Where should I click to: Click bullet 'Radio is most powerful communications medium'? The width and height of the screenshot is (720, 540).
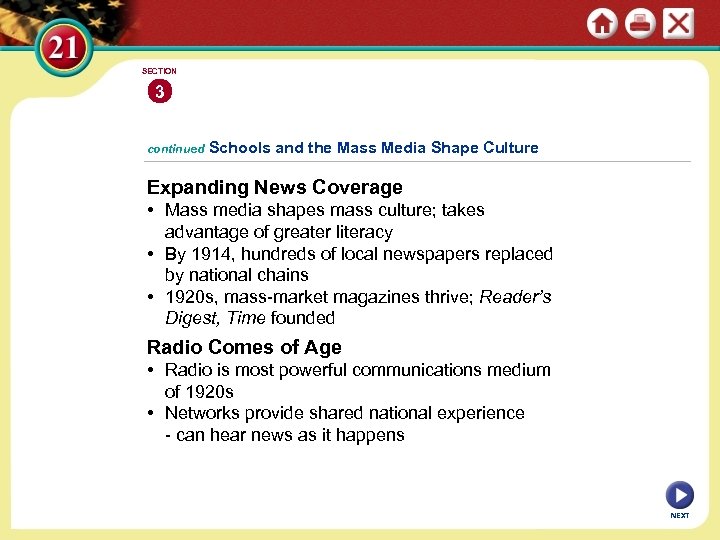[357, 380]
